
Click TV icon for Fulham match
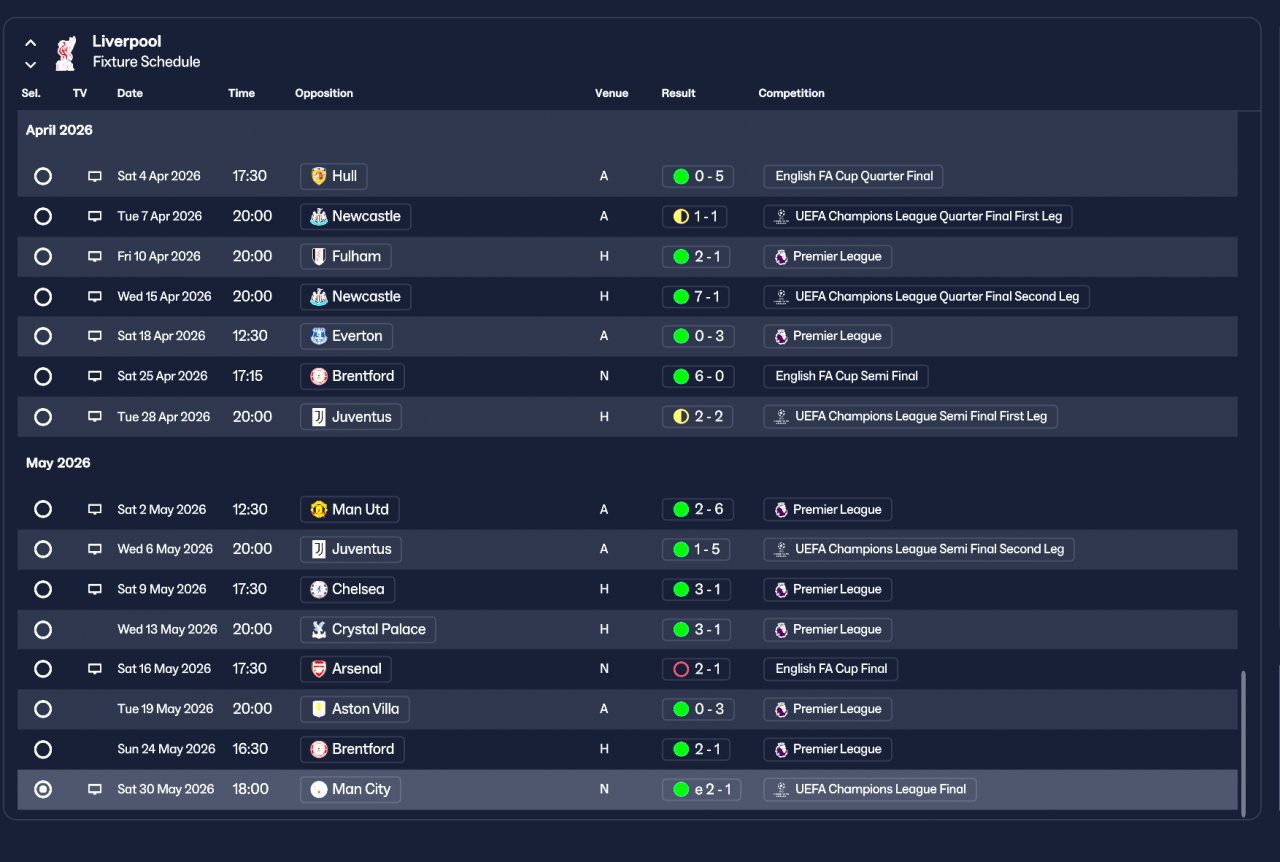point(95,256)
